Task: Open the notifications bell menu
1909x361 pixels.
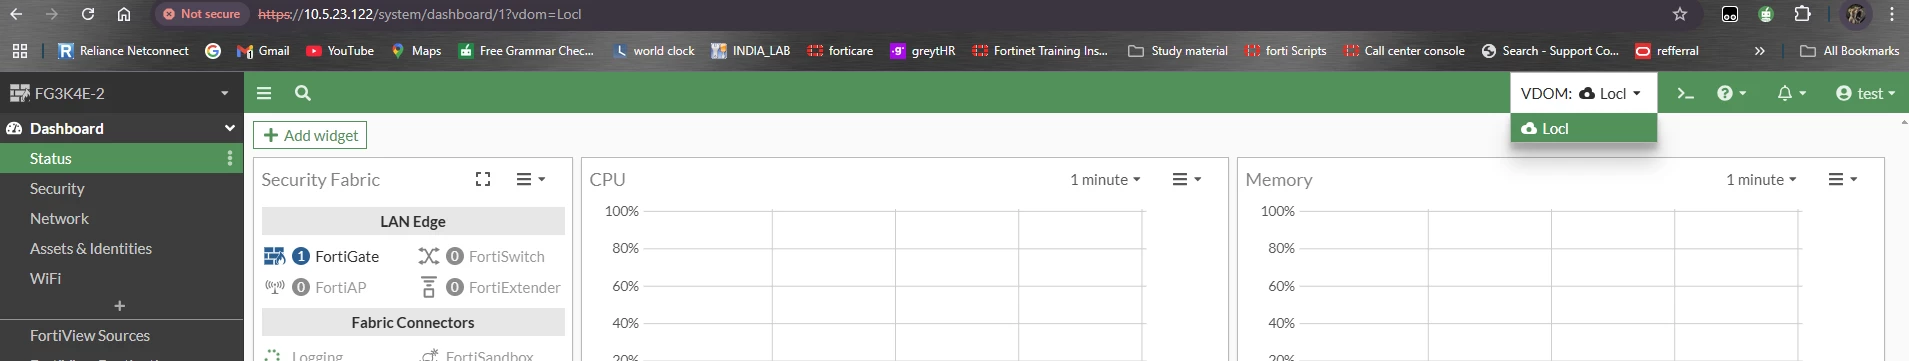Action: click(1791, 93)
